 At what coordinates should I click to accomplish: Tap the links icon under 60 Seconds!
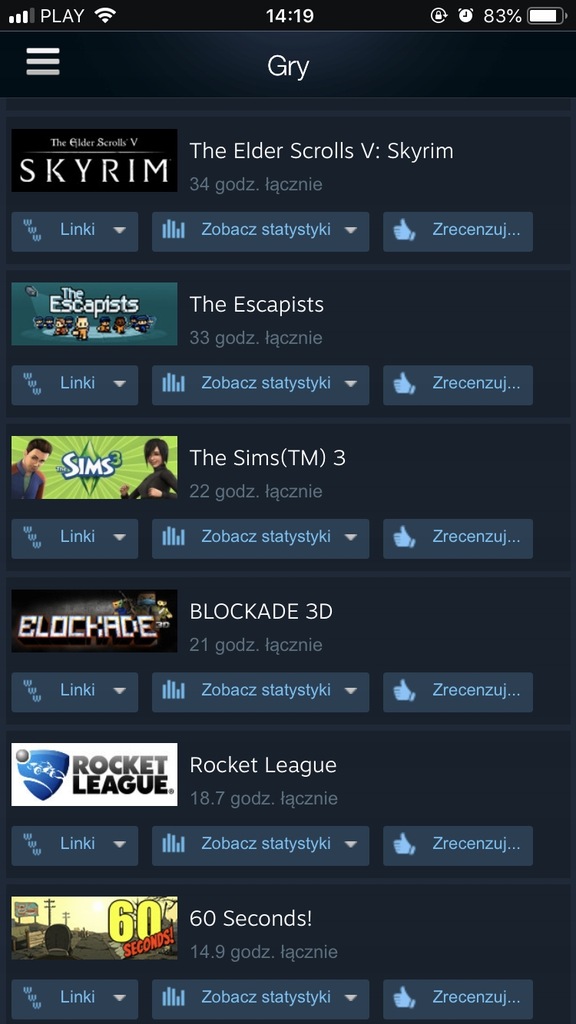tap(32, 997)
